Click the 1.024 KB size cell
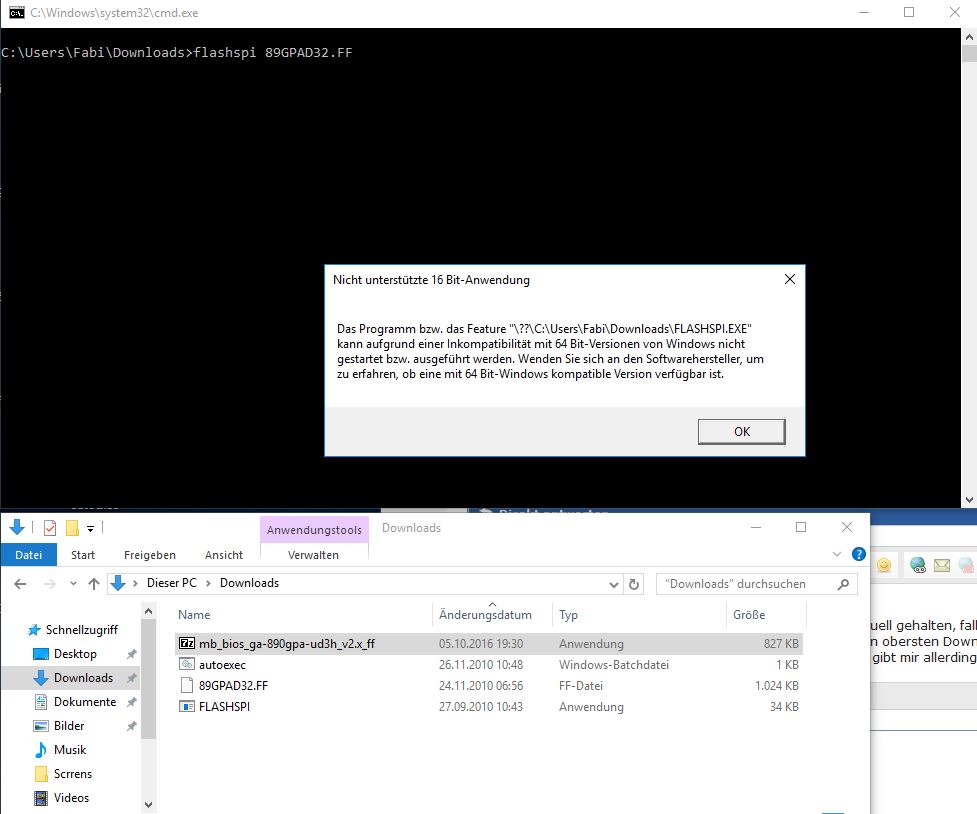Screen dimensions: 977x814 (x=777, y=686)
